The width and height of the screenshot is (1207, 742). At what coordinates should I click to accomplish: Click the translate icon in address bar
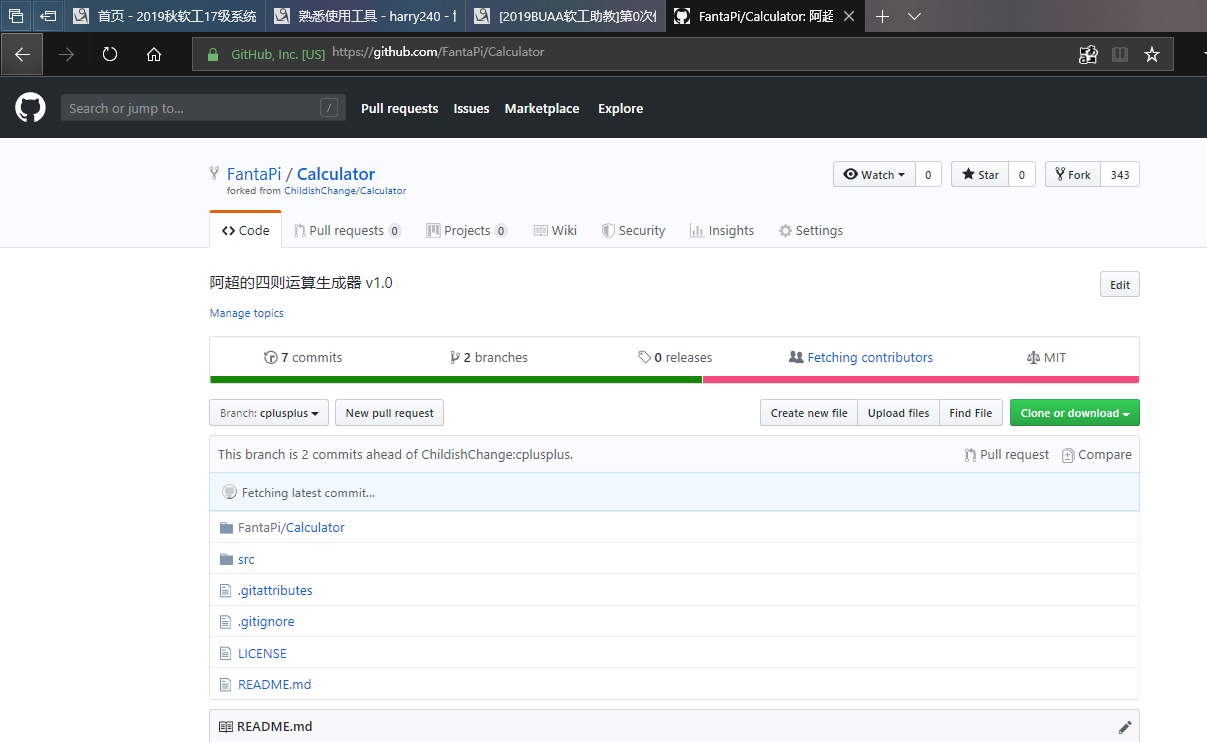pos(1088,55)
